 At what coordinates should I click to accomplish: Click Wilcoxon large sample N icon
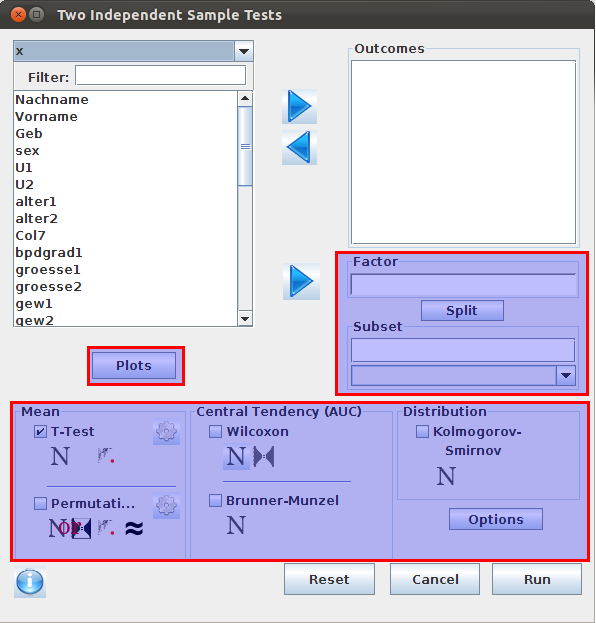point(236,457)
